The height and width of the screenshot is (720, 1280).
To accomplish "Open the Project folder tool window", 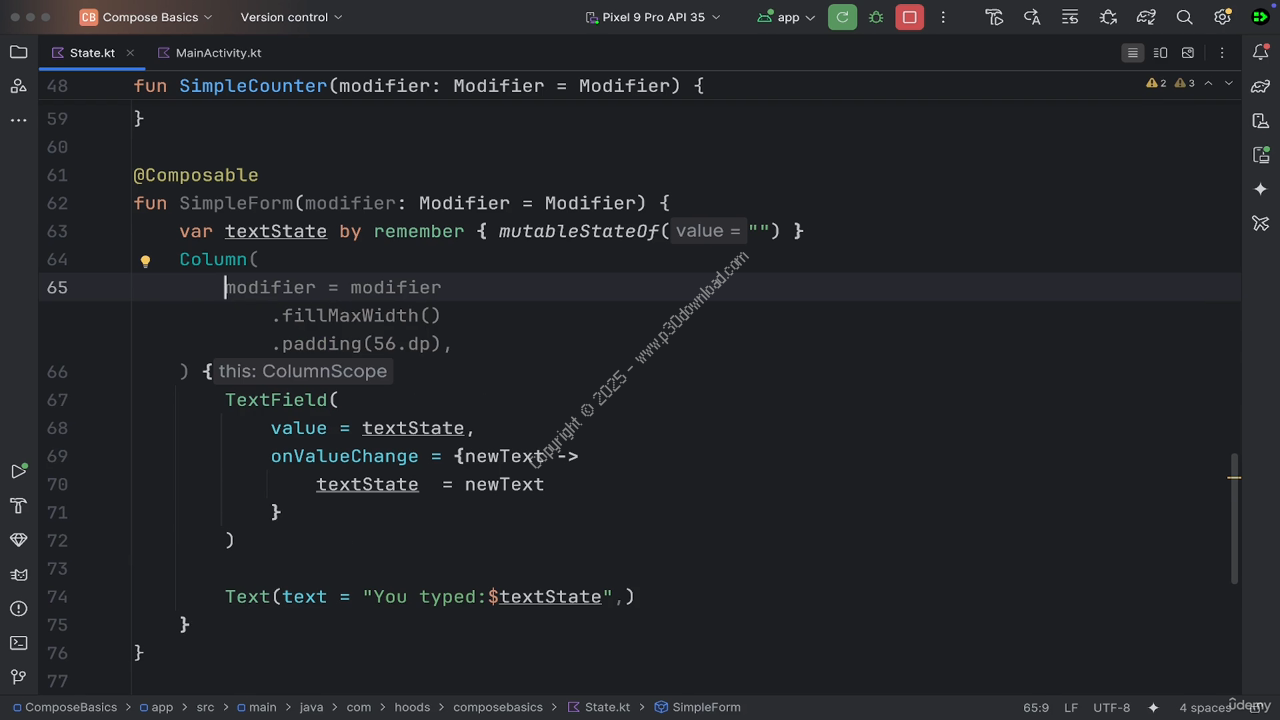I will (18, 52).
